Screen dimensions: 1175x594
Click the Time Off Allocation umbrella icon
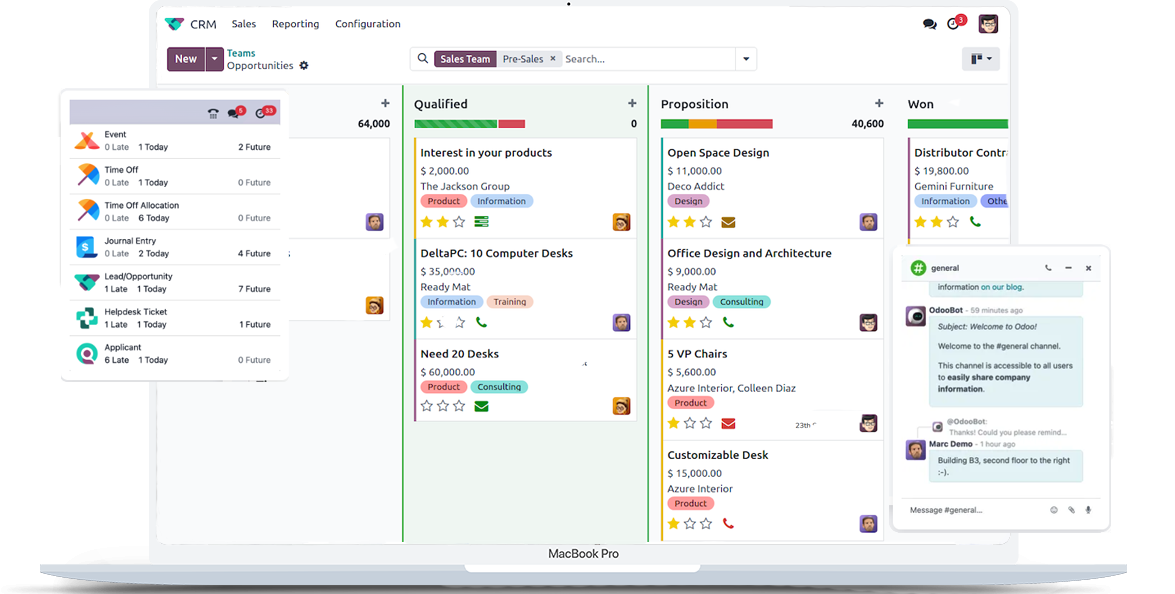tap(87, 211)
